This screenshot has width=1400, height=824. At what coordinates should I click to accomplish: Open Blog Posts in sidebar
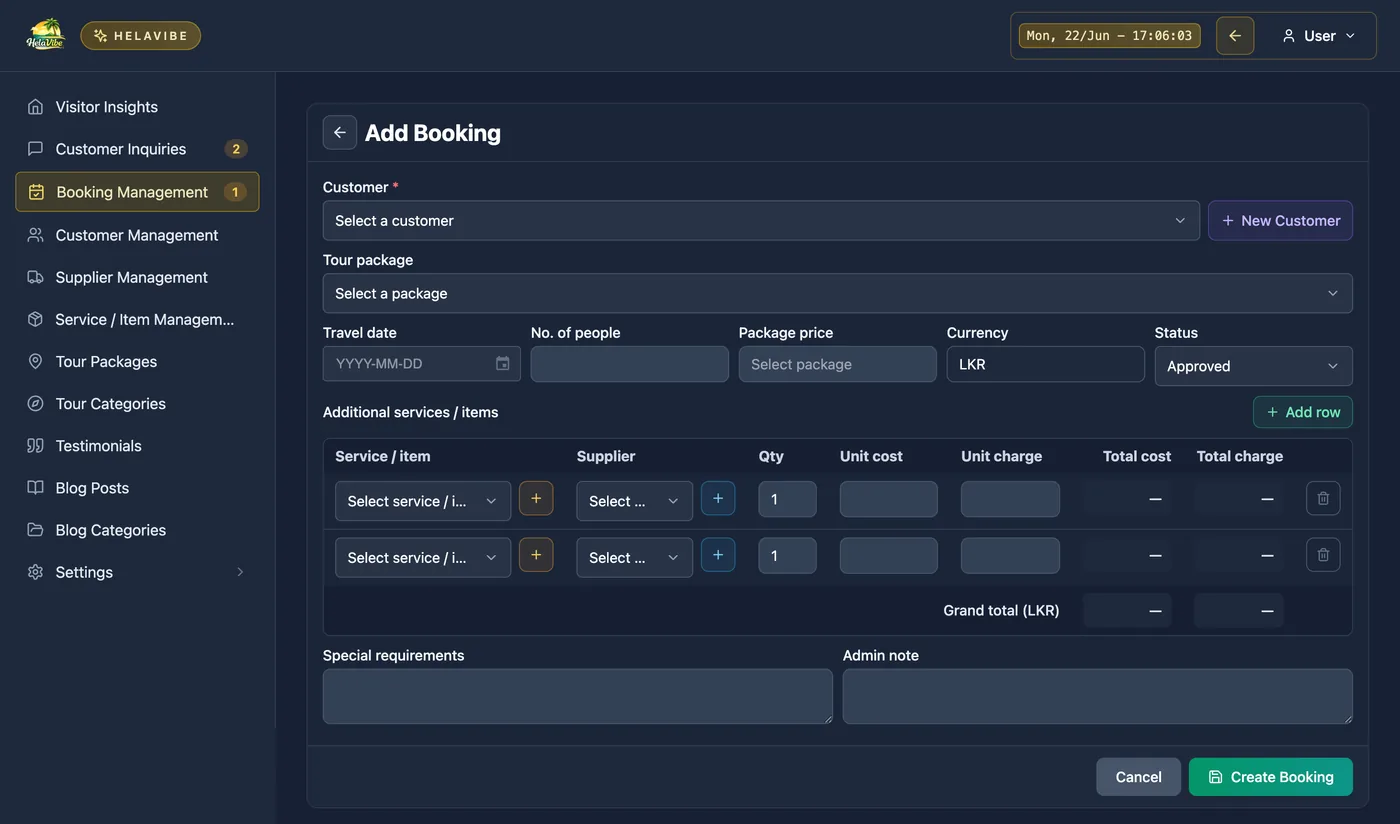[137, 487]
